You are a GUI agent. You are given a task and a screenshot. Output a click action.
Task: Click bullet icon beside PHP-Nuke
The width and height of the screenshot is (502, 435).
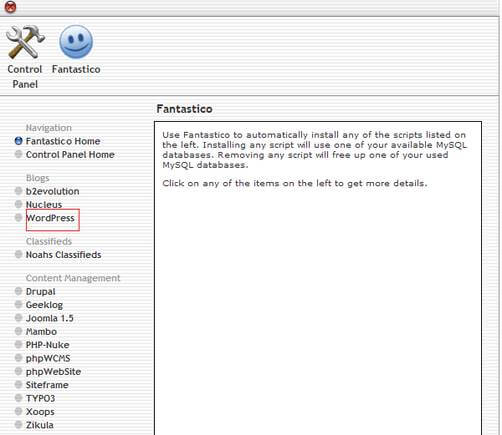(x=19, y=344)
